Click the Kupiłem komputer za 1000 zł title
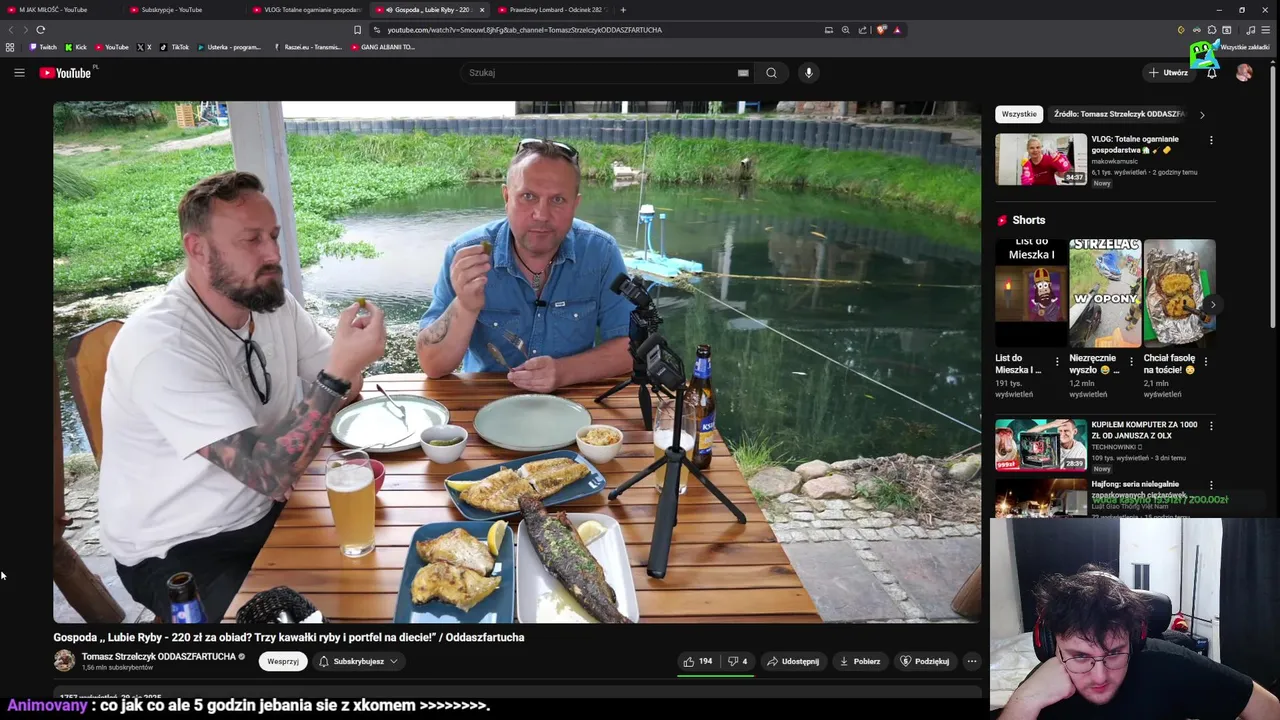 (1144, 430)
